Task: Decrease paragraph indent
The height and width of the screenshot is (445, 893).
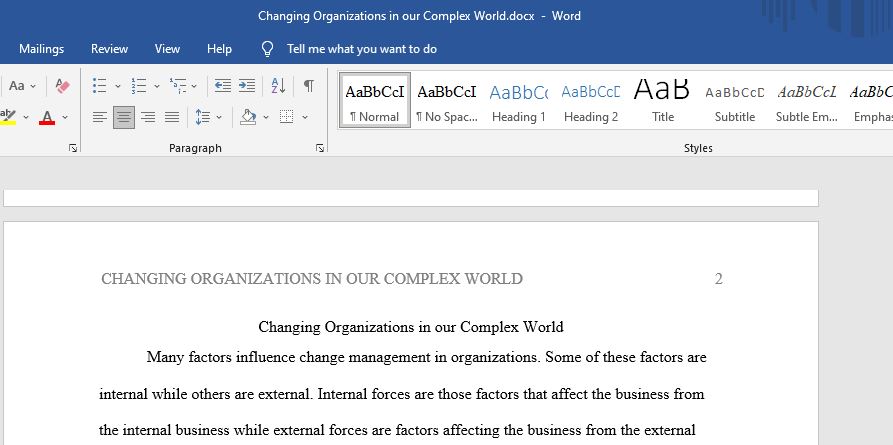Action: pos(223,86)
